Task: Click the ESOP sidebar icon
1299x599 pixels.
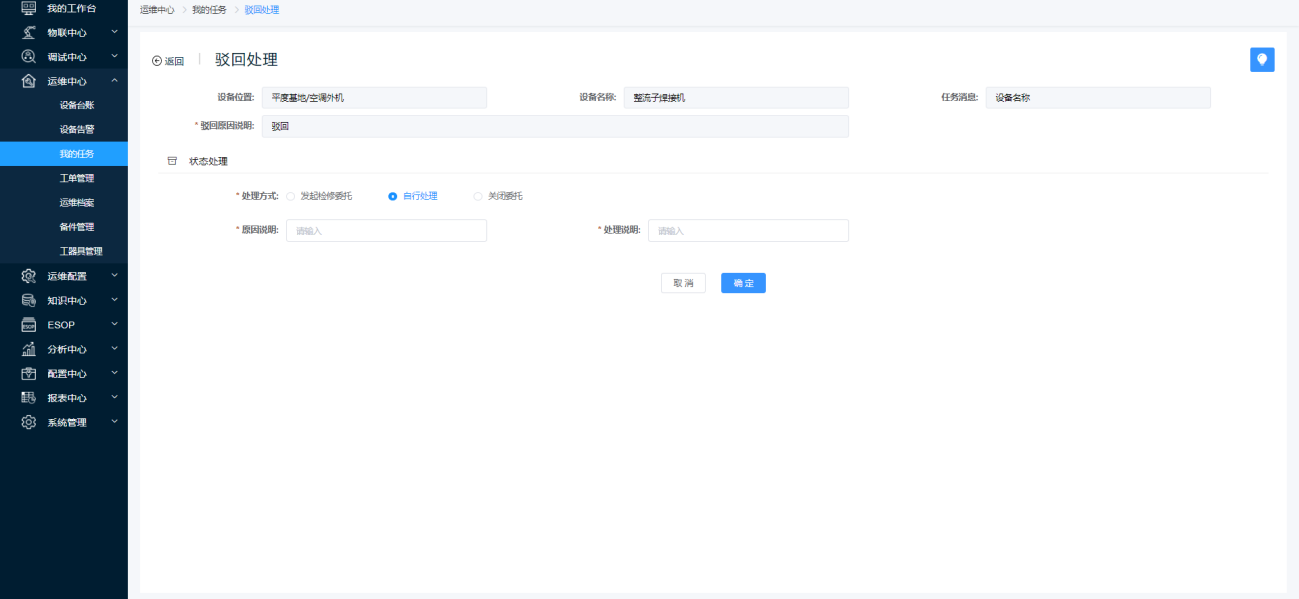Action: tap(29, 325)
